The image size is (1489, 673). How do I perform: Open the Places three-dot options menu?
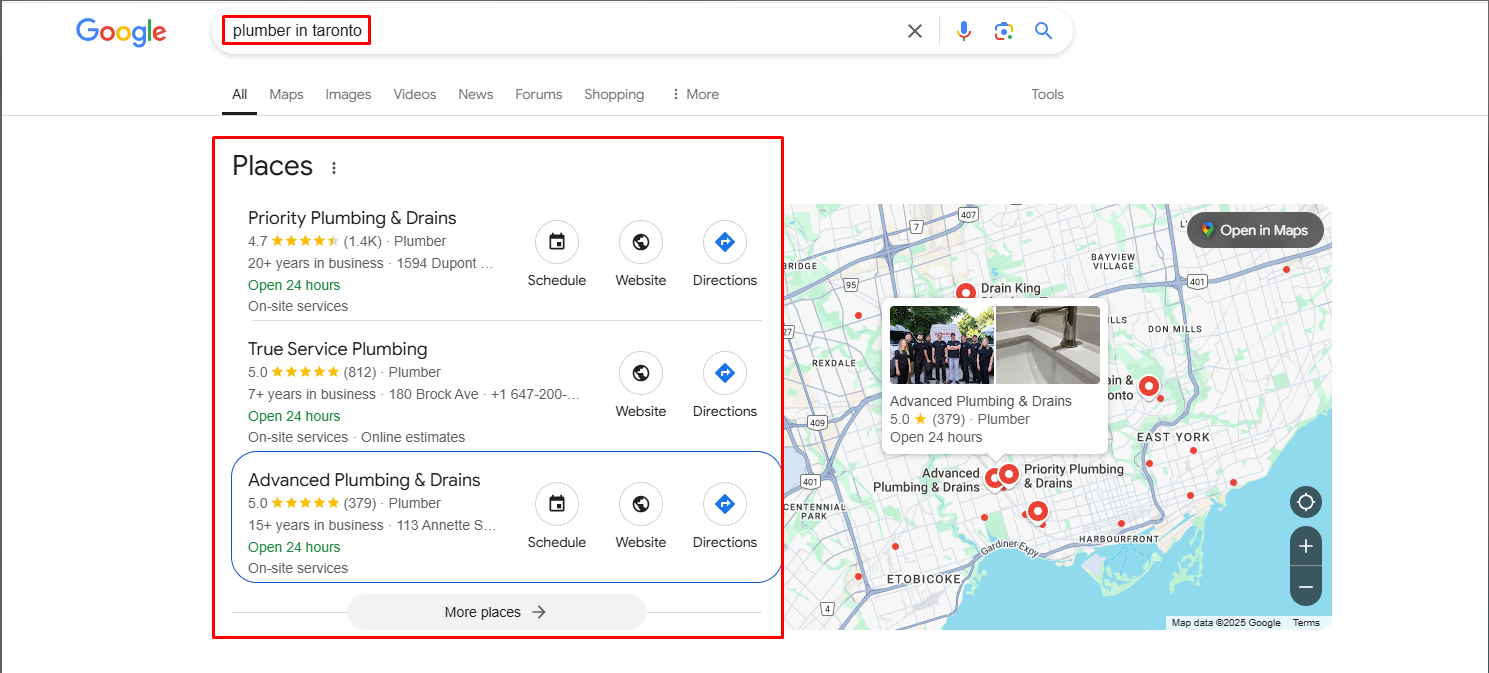[x=334, y=168]
